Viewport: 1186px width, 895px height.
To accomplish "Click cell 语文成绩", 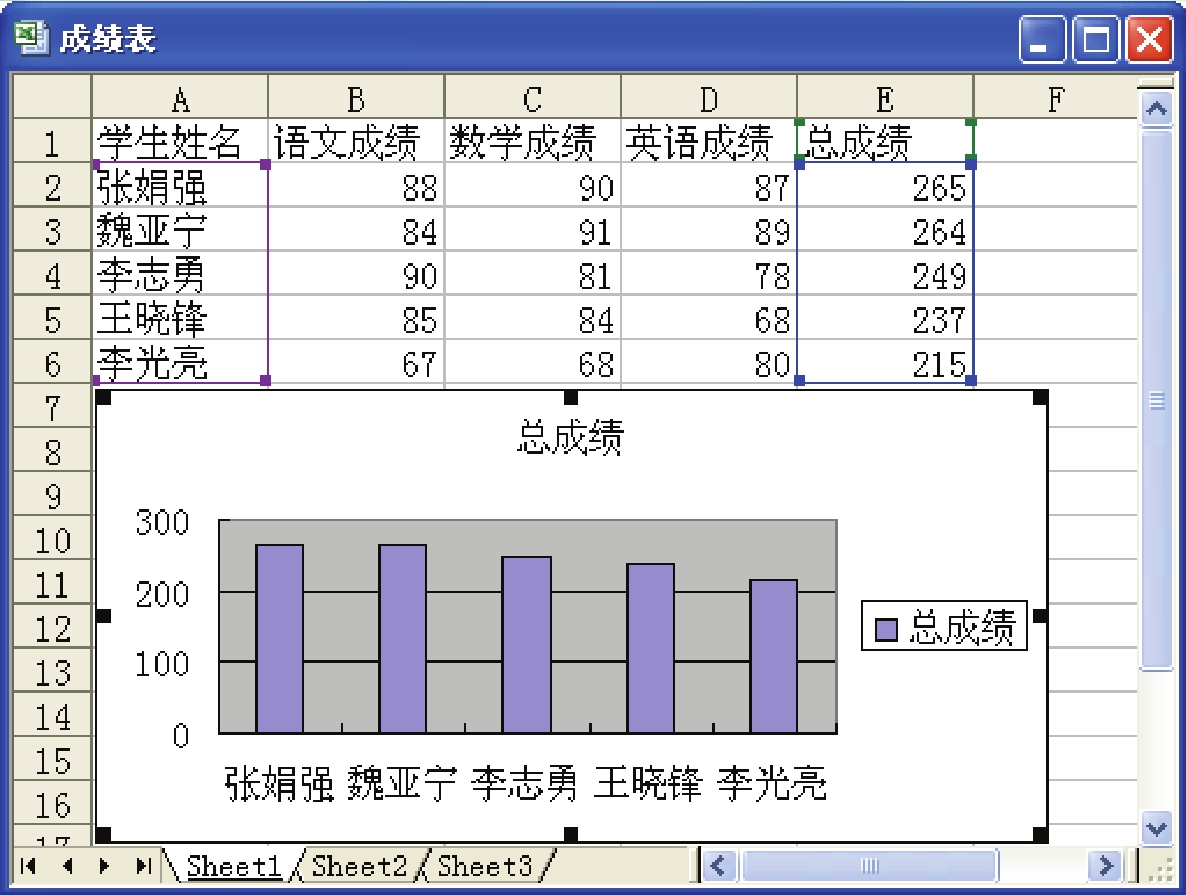I will pyautogui.click(x=356, y=141).
